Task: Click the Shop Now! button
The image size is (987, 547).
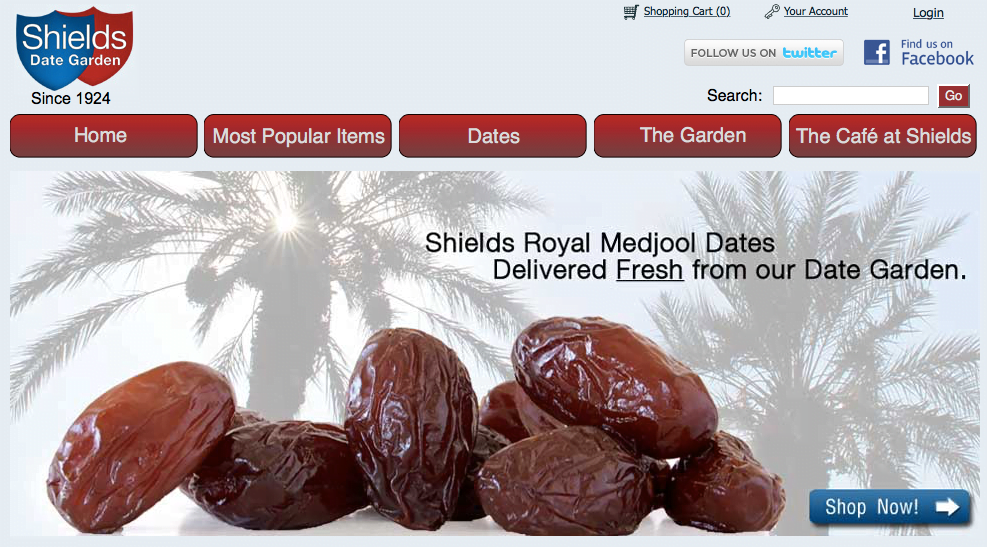Action: (889, 507)
